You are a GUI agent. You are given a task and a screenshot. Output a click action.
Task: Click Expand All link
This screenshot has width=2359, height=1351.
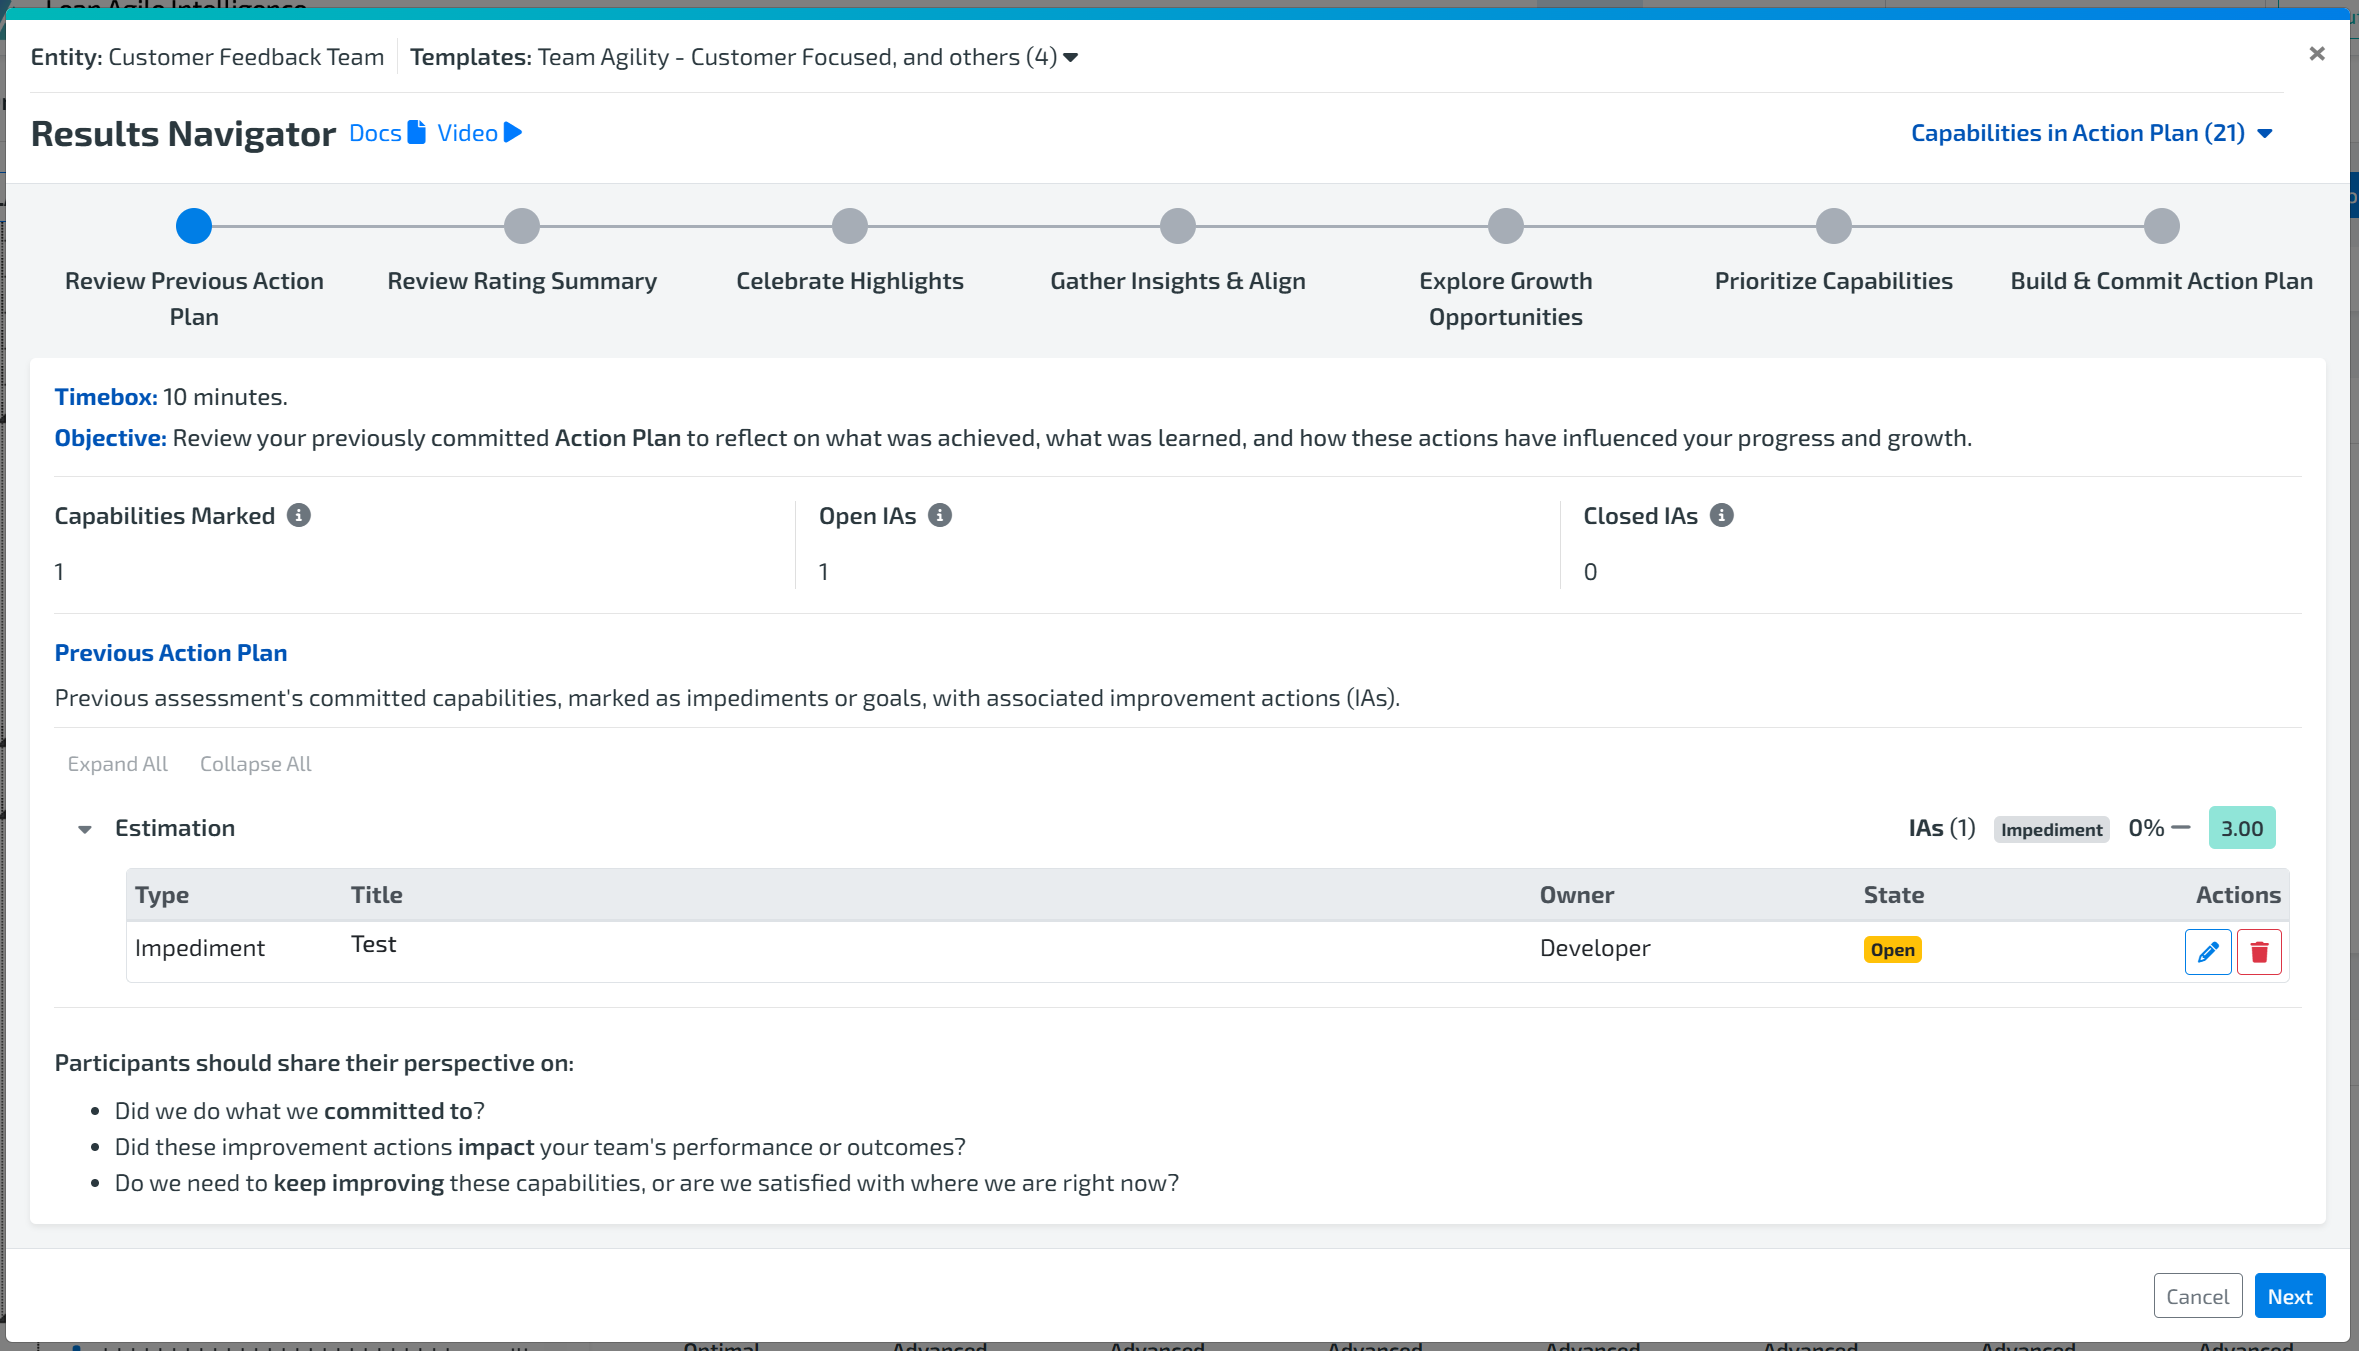[117, 764]
